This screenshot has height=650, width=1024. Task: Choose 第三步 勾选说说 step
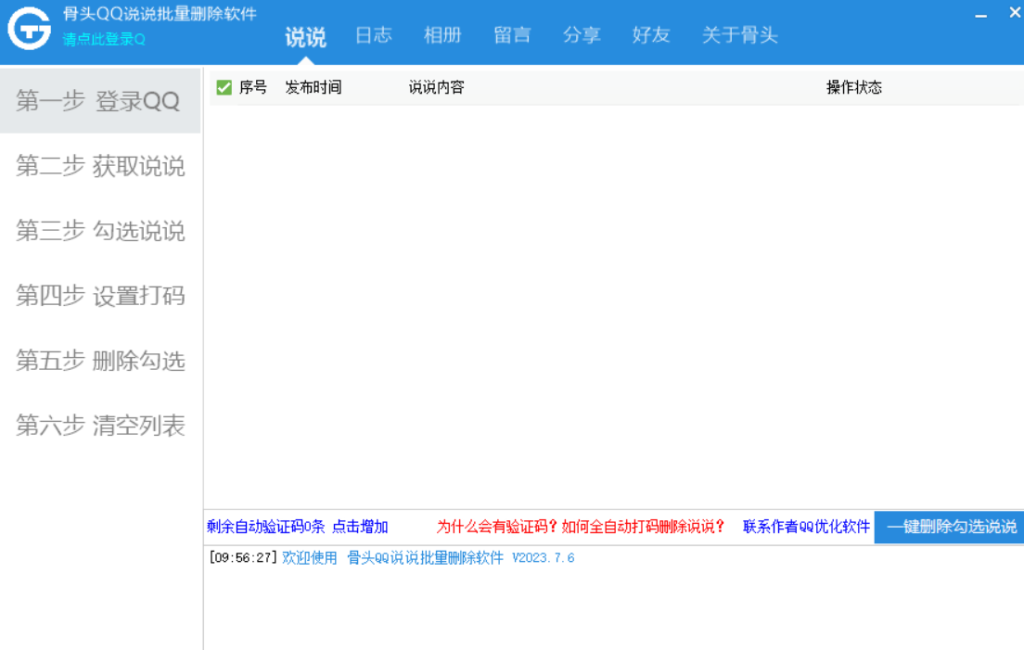click(x=100, y=231)
